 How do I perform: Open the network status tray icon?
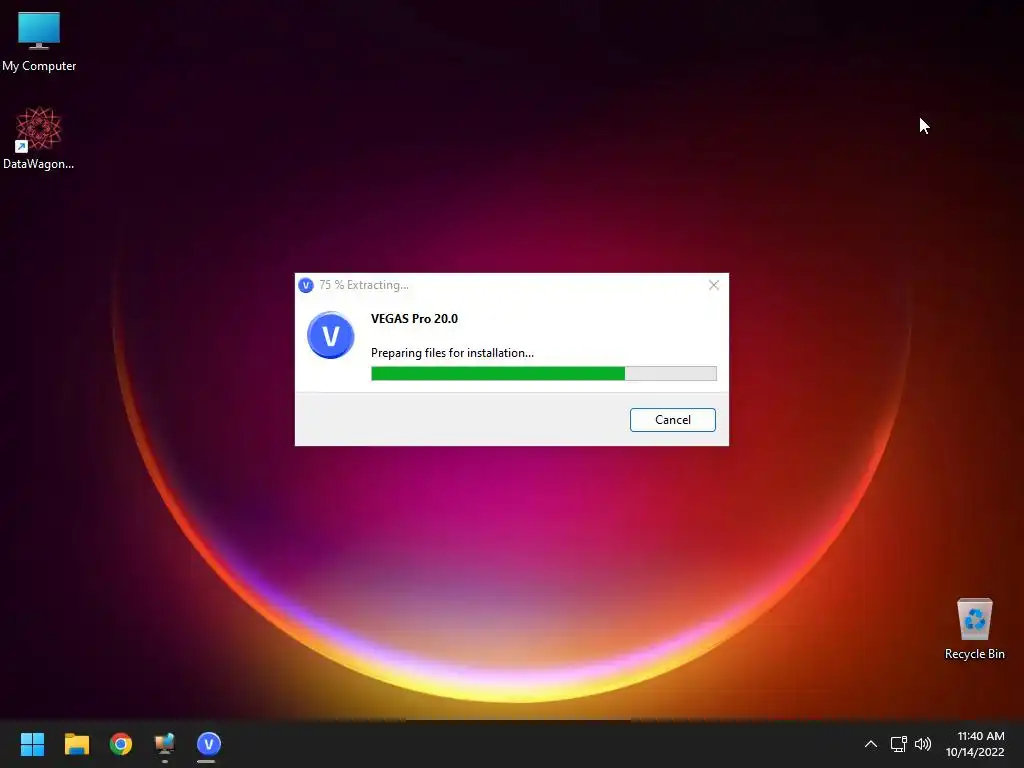[x=899, y=744]
